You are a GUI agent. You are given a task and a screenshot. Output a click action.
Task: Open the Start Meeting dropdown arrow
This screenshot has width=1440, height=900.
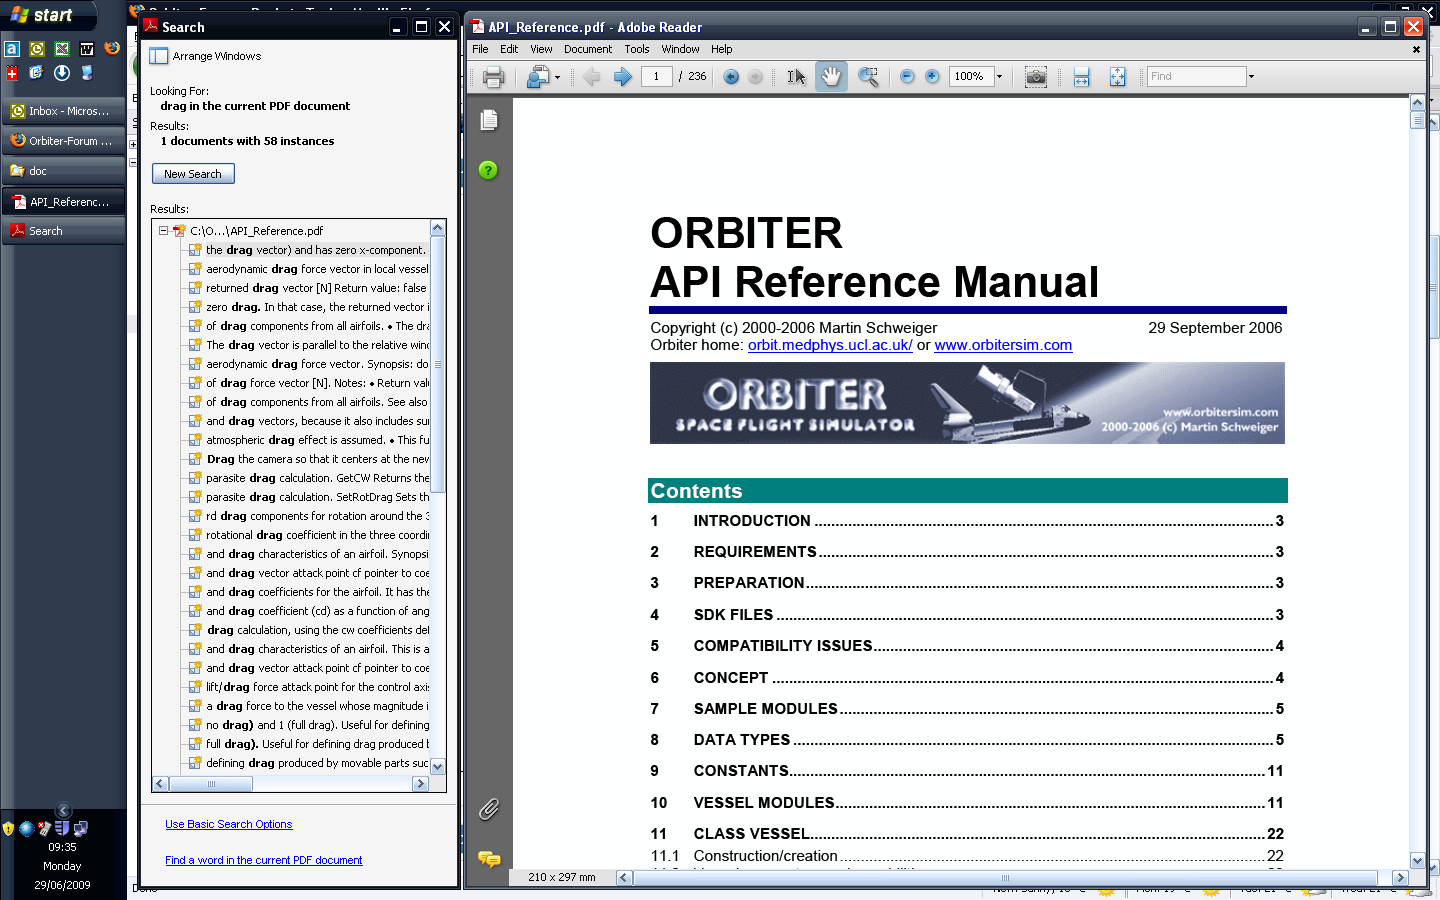coord(557,77)
